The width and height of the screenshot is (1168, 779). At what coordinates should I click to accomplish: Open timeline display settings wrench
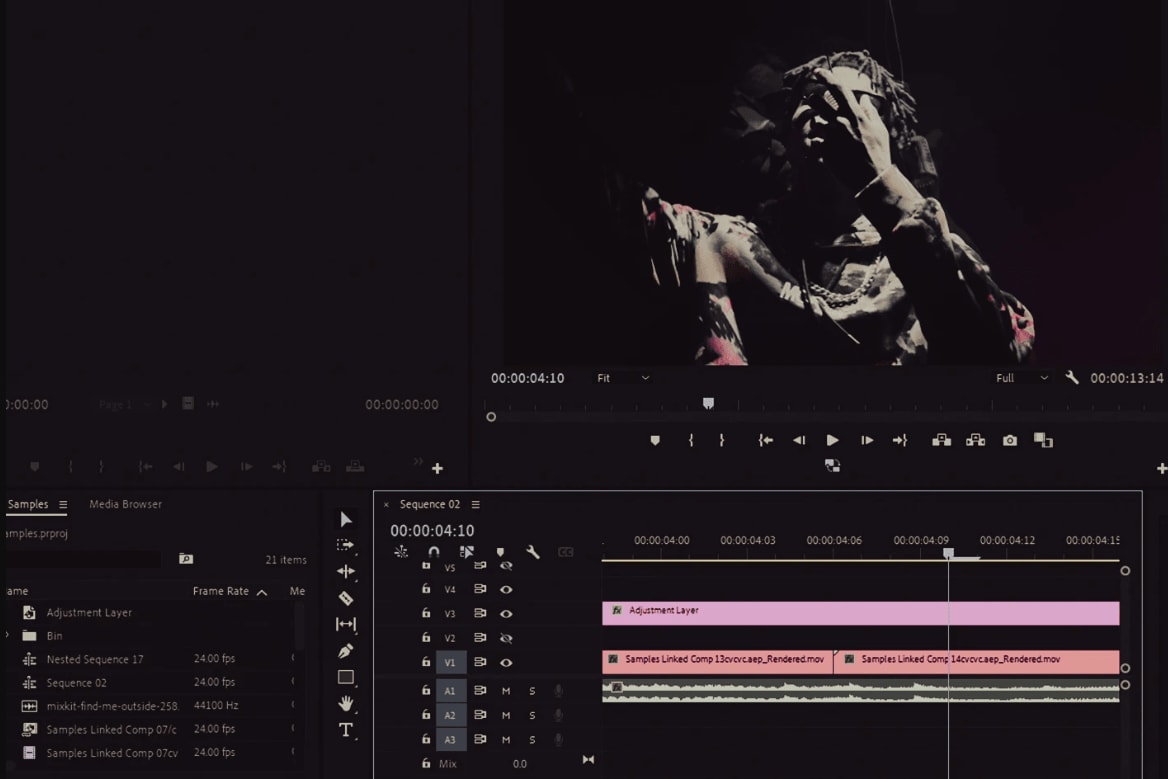coord(533,552)
